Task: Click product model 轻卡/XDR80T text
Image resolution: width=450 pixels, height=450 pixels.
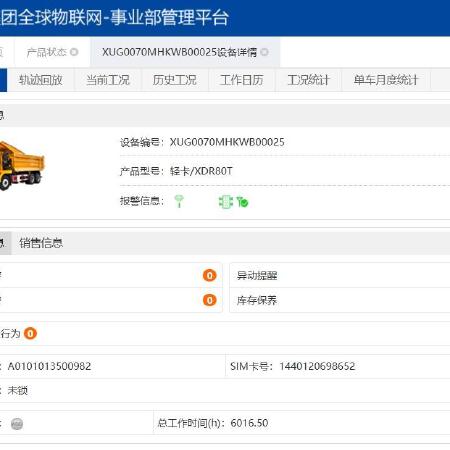Action: (x=201, y=171)
